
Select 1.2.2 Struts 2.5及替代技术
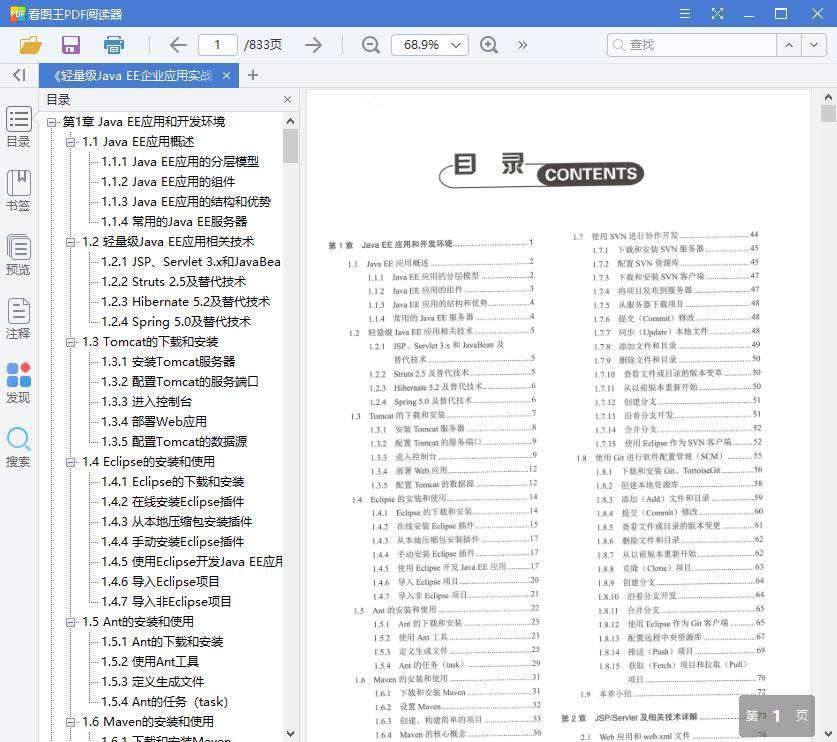173,282
